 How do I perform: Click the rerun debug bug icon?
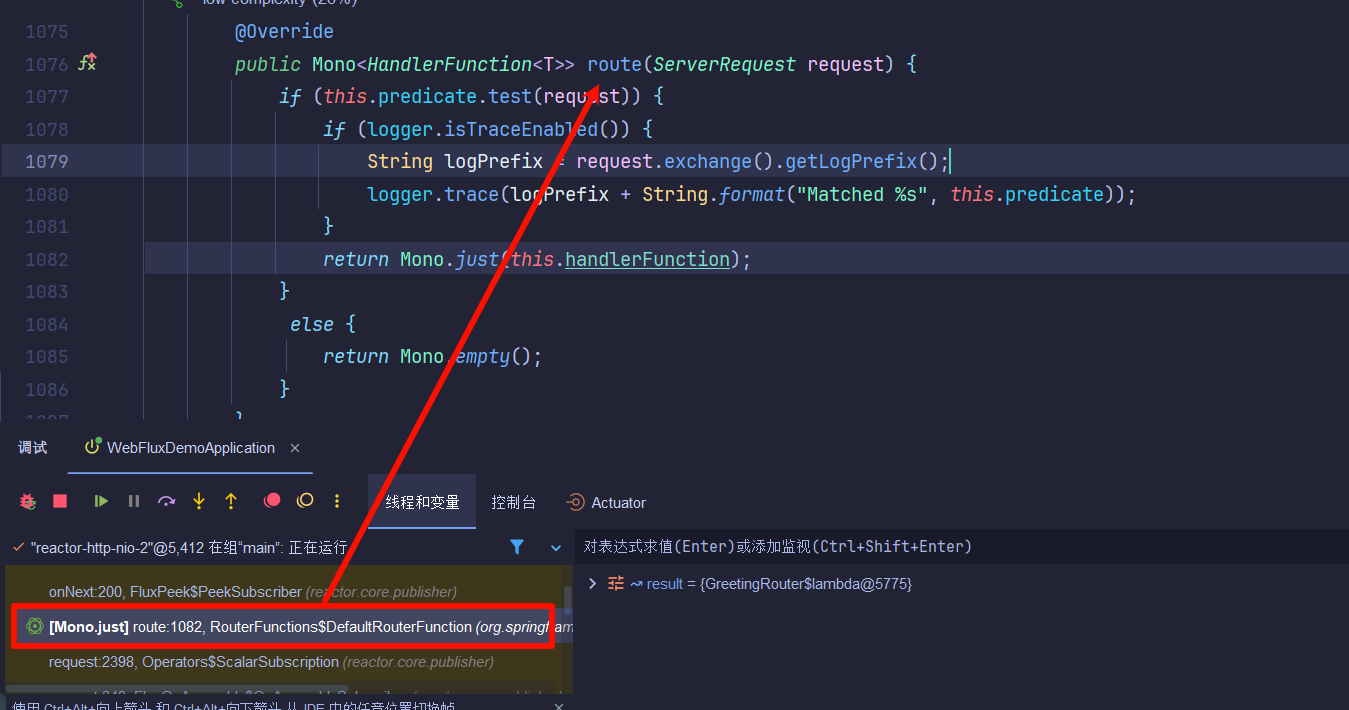pos(28,501)
